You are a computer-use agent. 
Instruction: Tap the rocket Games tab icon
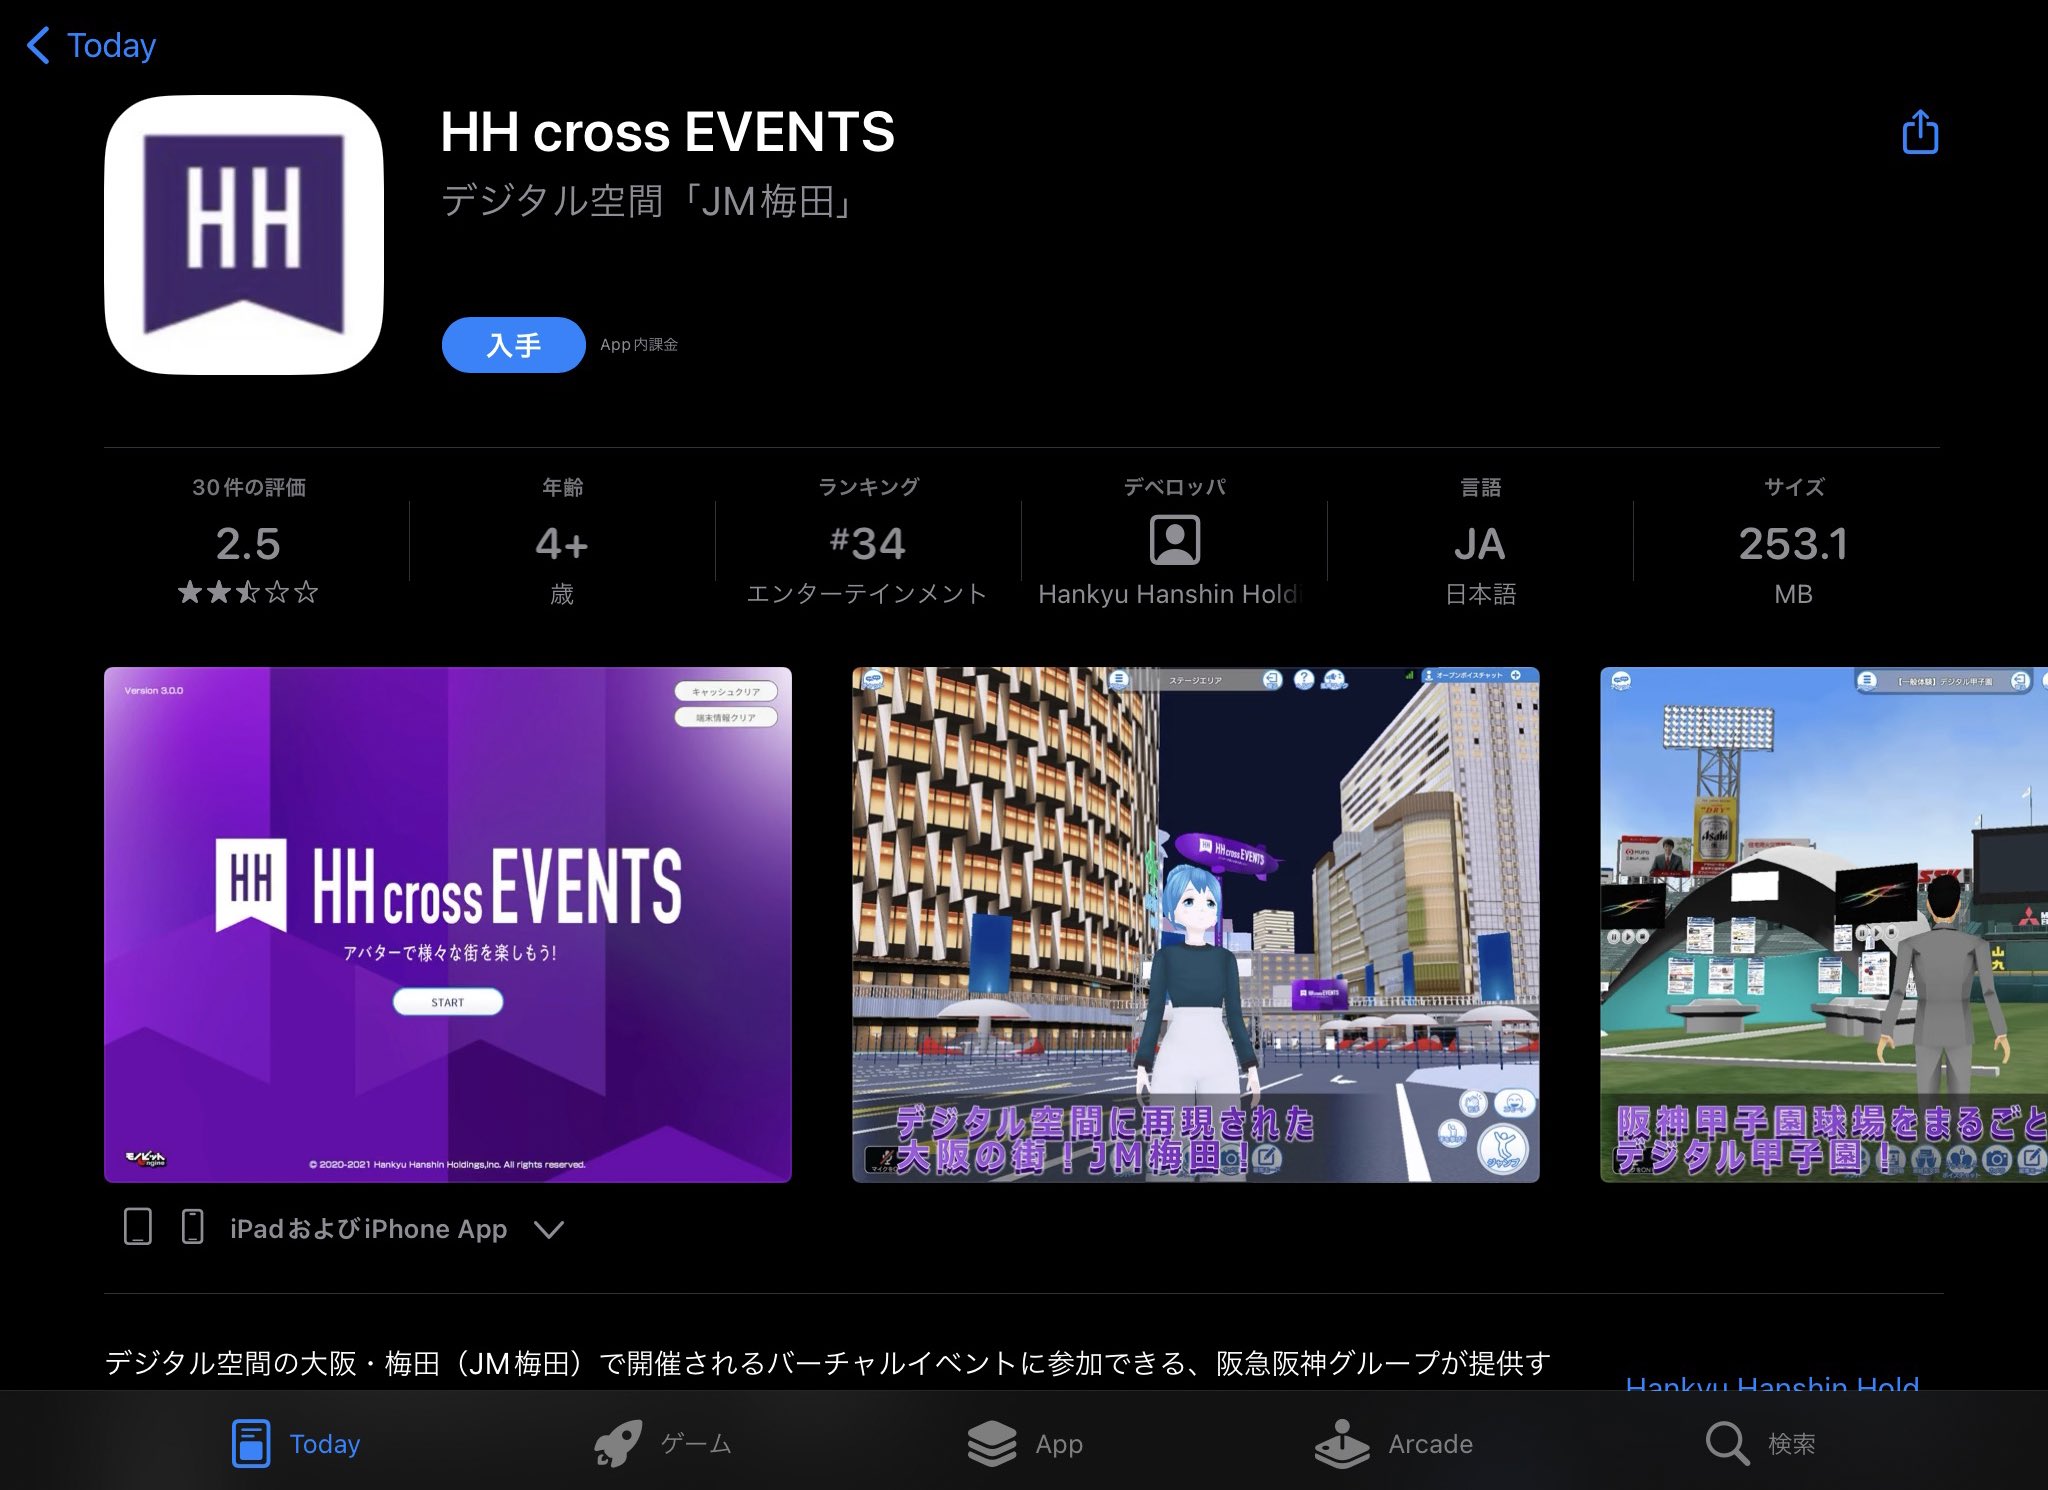(x=618, y=1444)
